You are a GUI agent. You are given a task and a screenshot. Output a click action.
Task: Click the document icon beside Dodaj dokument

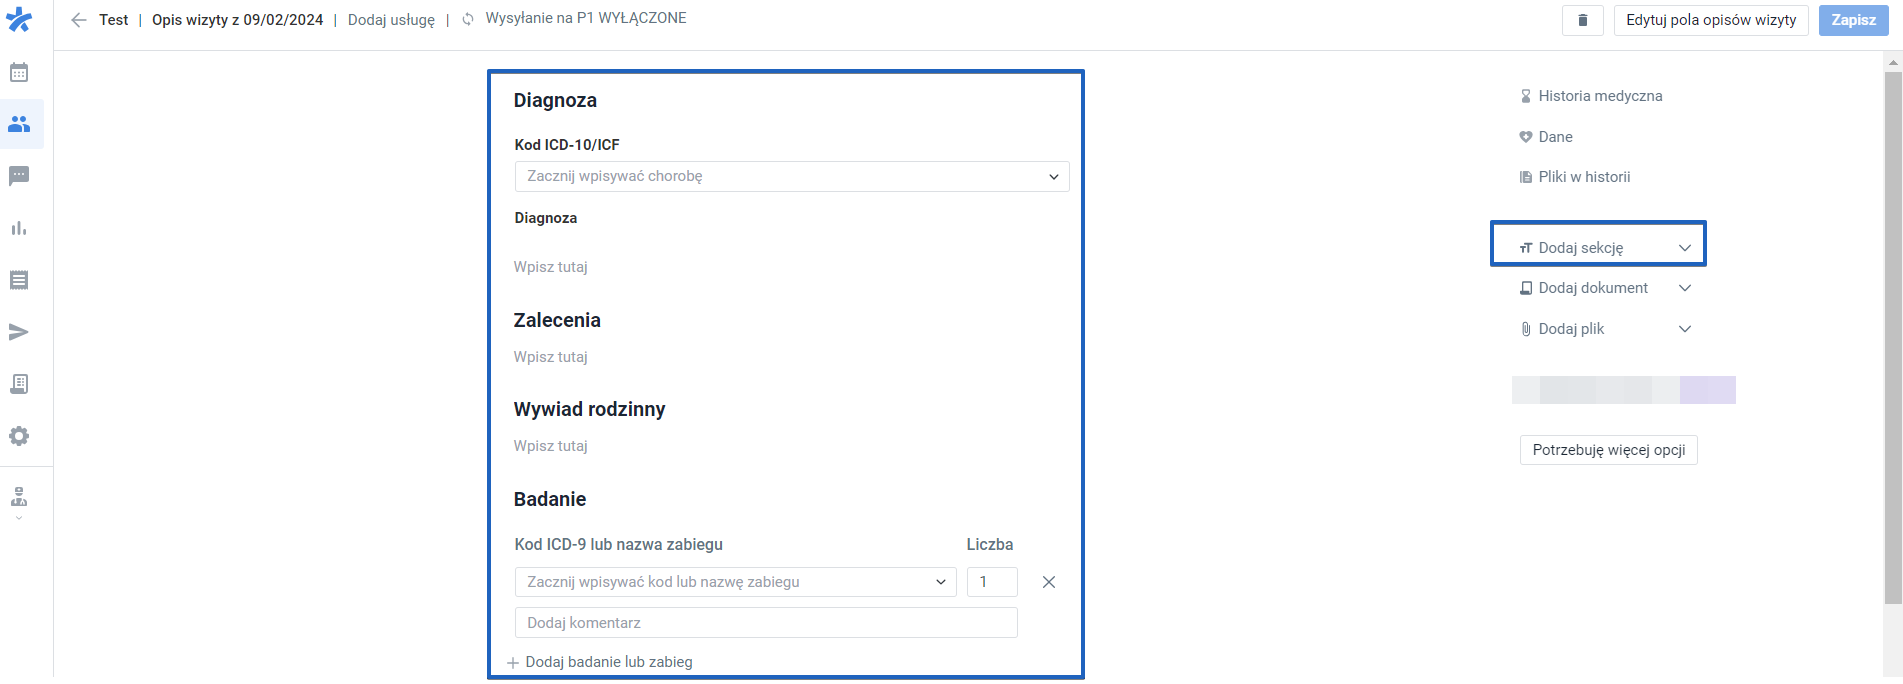pyautogui.click(x=1526, y=288)
